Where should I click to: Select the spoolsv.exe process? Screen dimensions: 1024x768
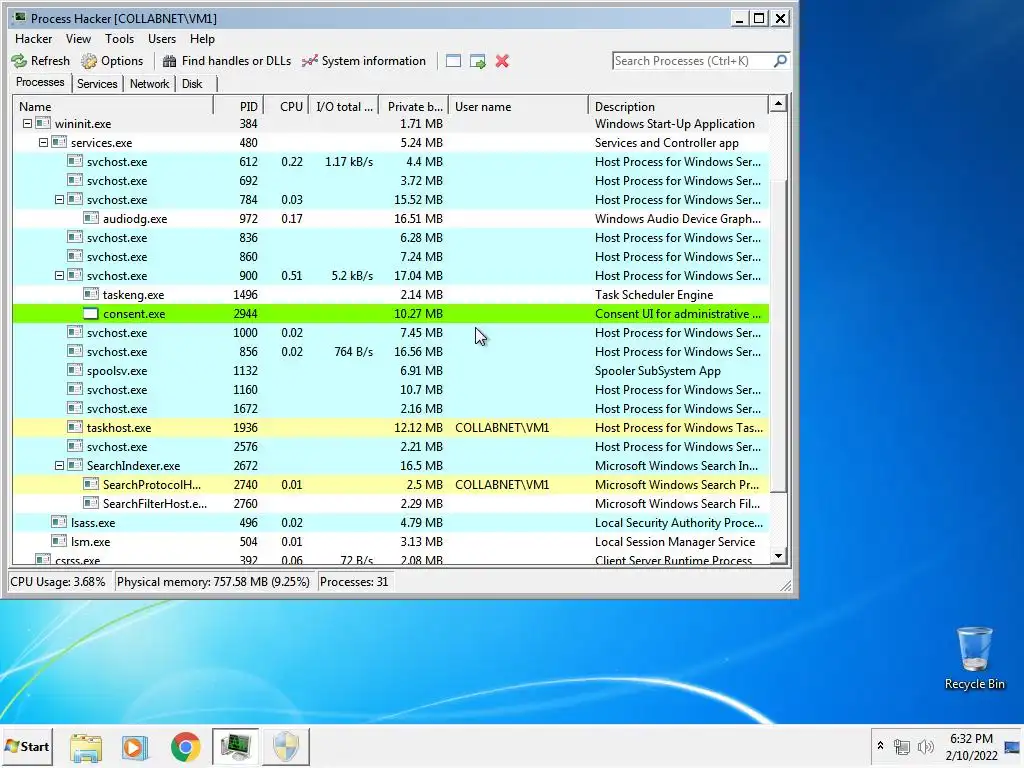391,370
